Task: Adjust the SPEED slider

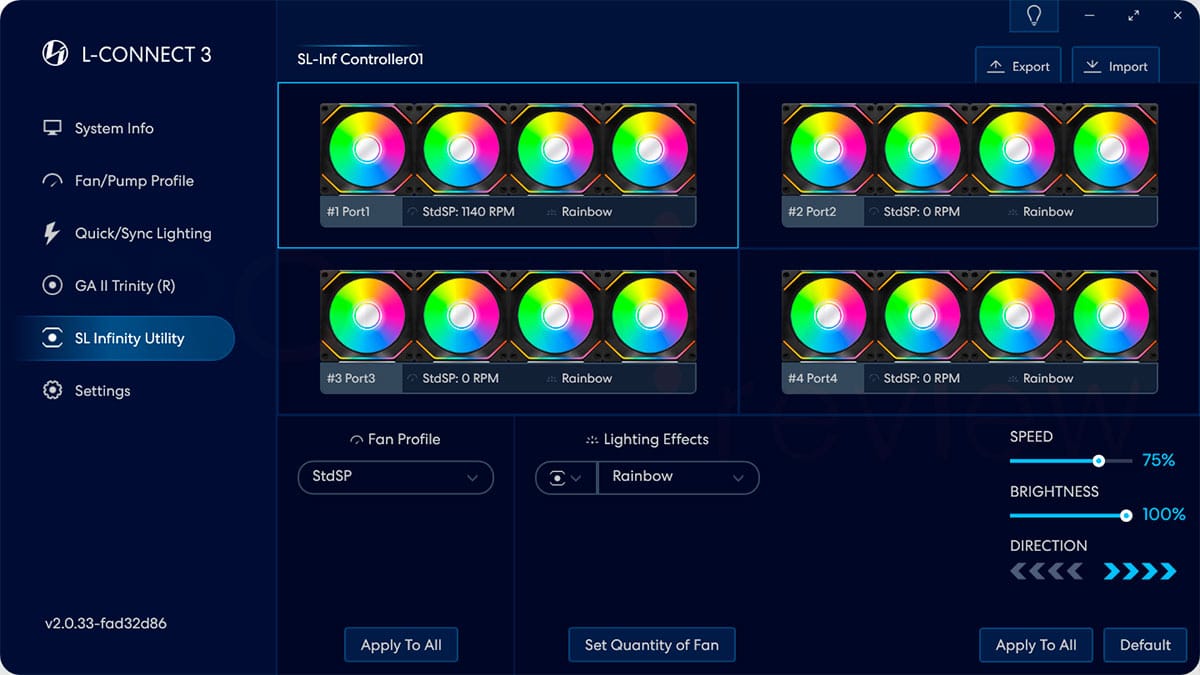Action: coord(1070,461)
